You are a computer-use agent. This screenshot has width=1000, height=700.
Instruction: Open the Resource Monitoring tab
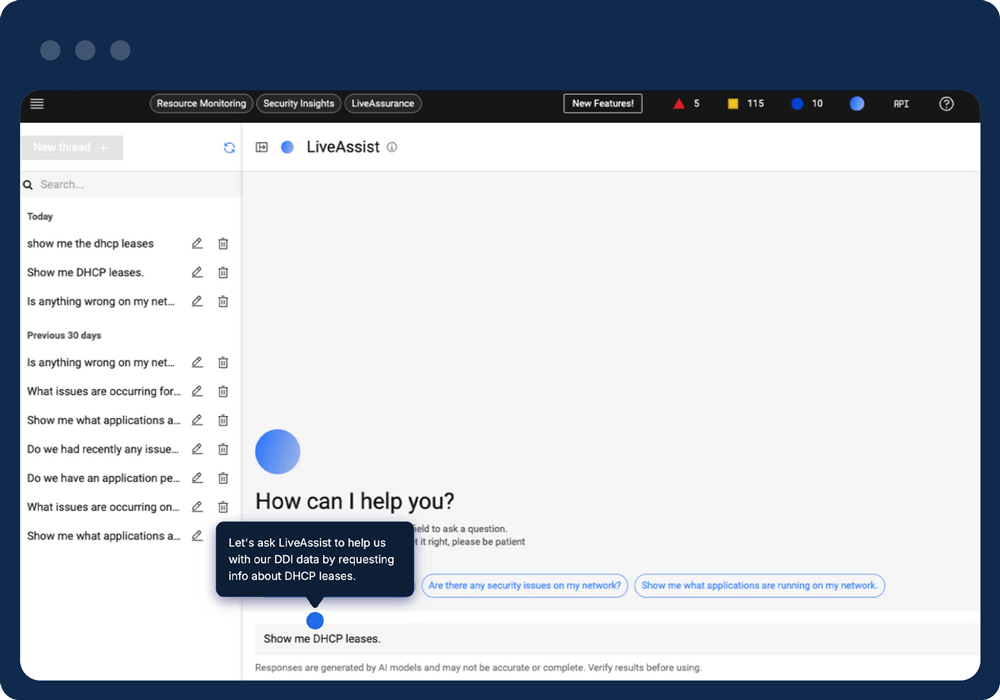201,104
